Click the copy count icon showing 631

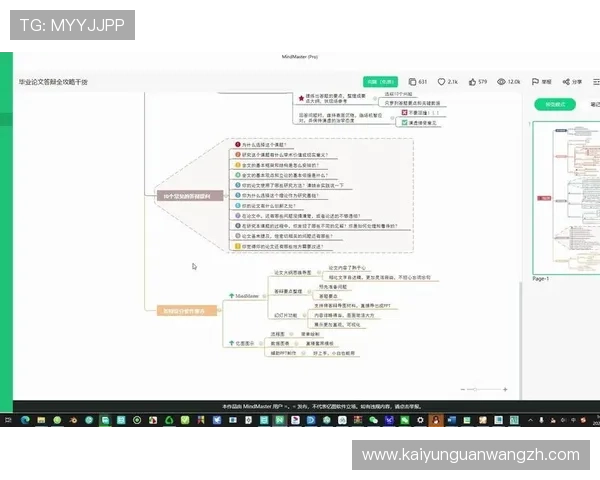point(411,81)
